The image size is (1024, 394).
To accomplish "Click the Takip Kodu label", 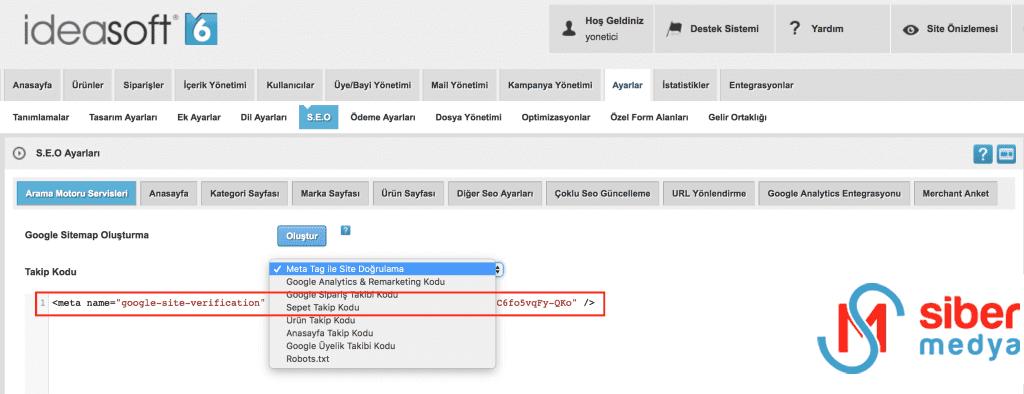I will tap(50, 272).
